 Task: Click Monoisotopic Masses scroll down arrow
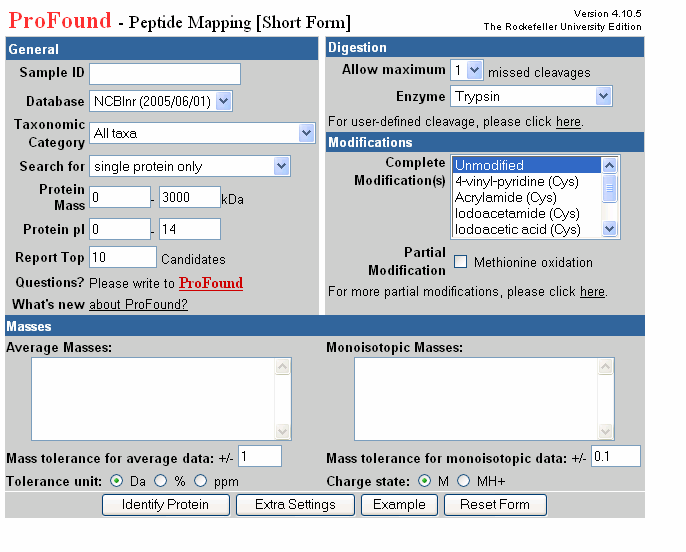pyautogui.click(x=606, y=431)
